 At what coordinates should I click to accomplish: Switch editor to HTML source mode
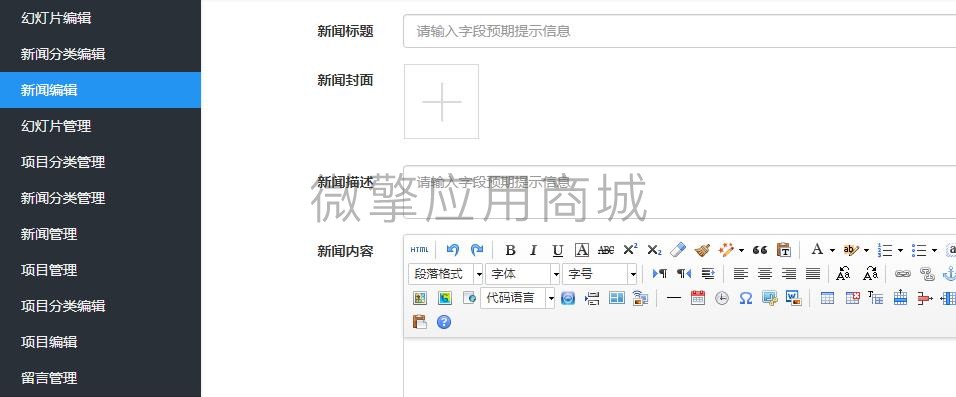[419, 250]
